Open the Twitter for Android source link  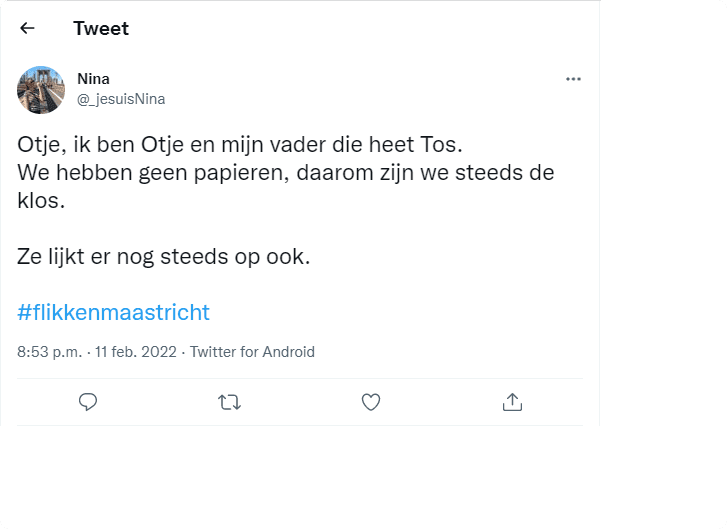click(252, 352)
